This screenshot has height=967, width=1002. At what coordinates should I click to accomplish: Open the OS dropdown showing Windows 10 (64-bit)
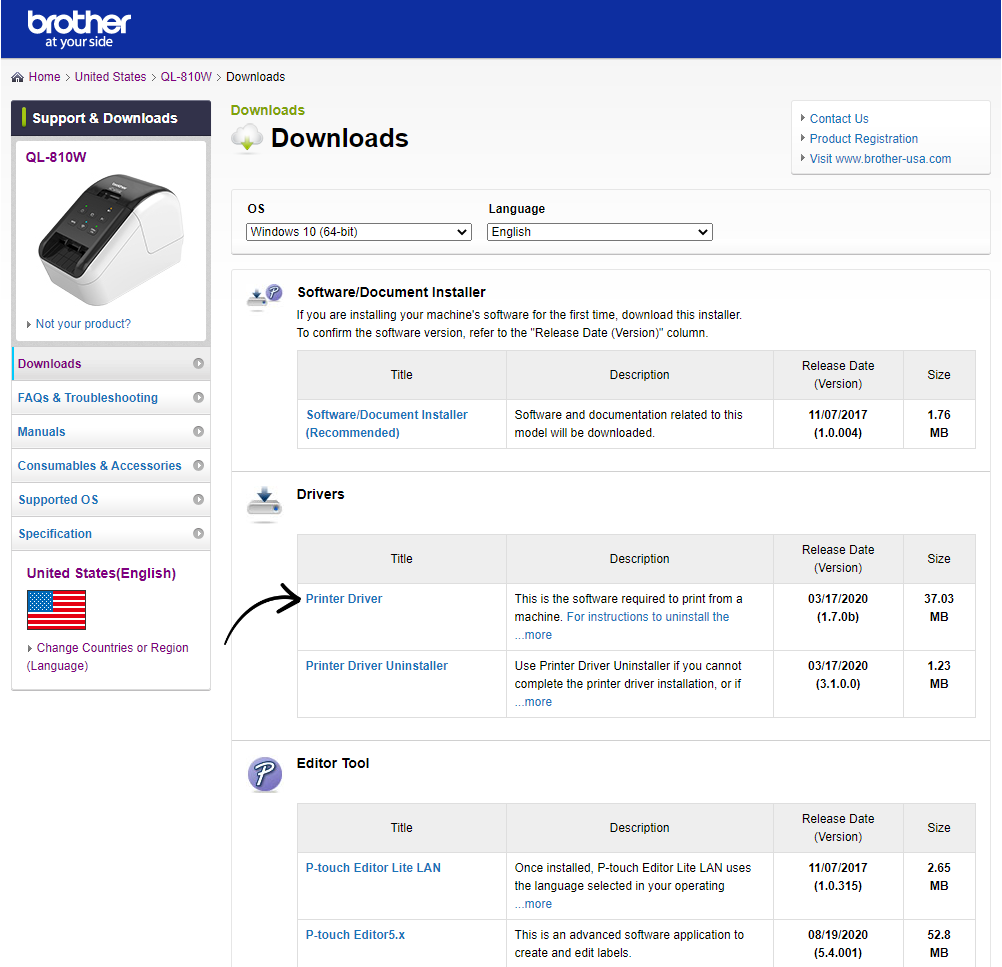click(358, 232)
